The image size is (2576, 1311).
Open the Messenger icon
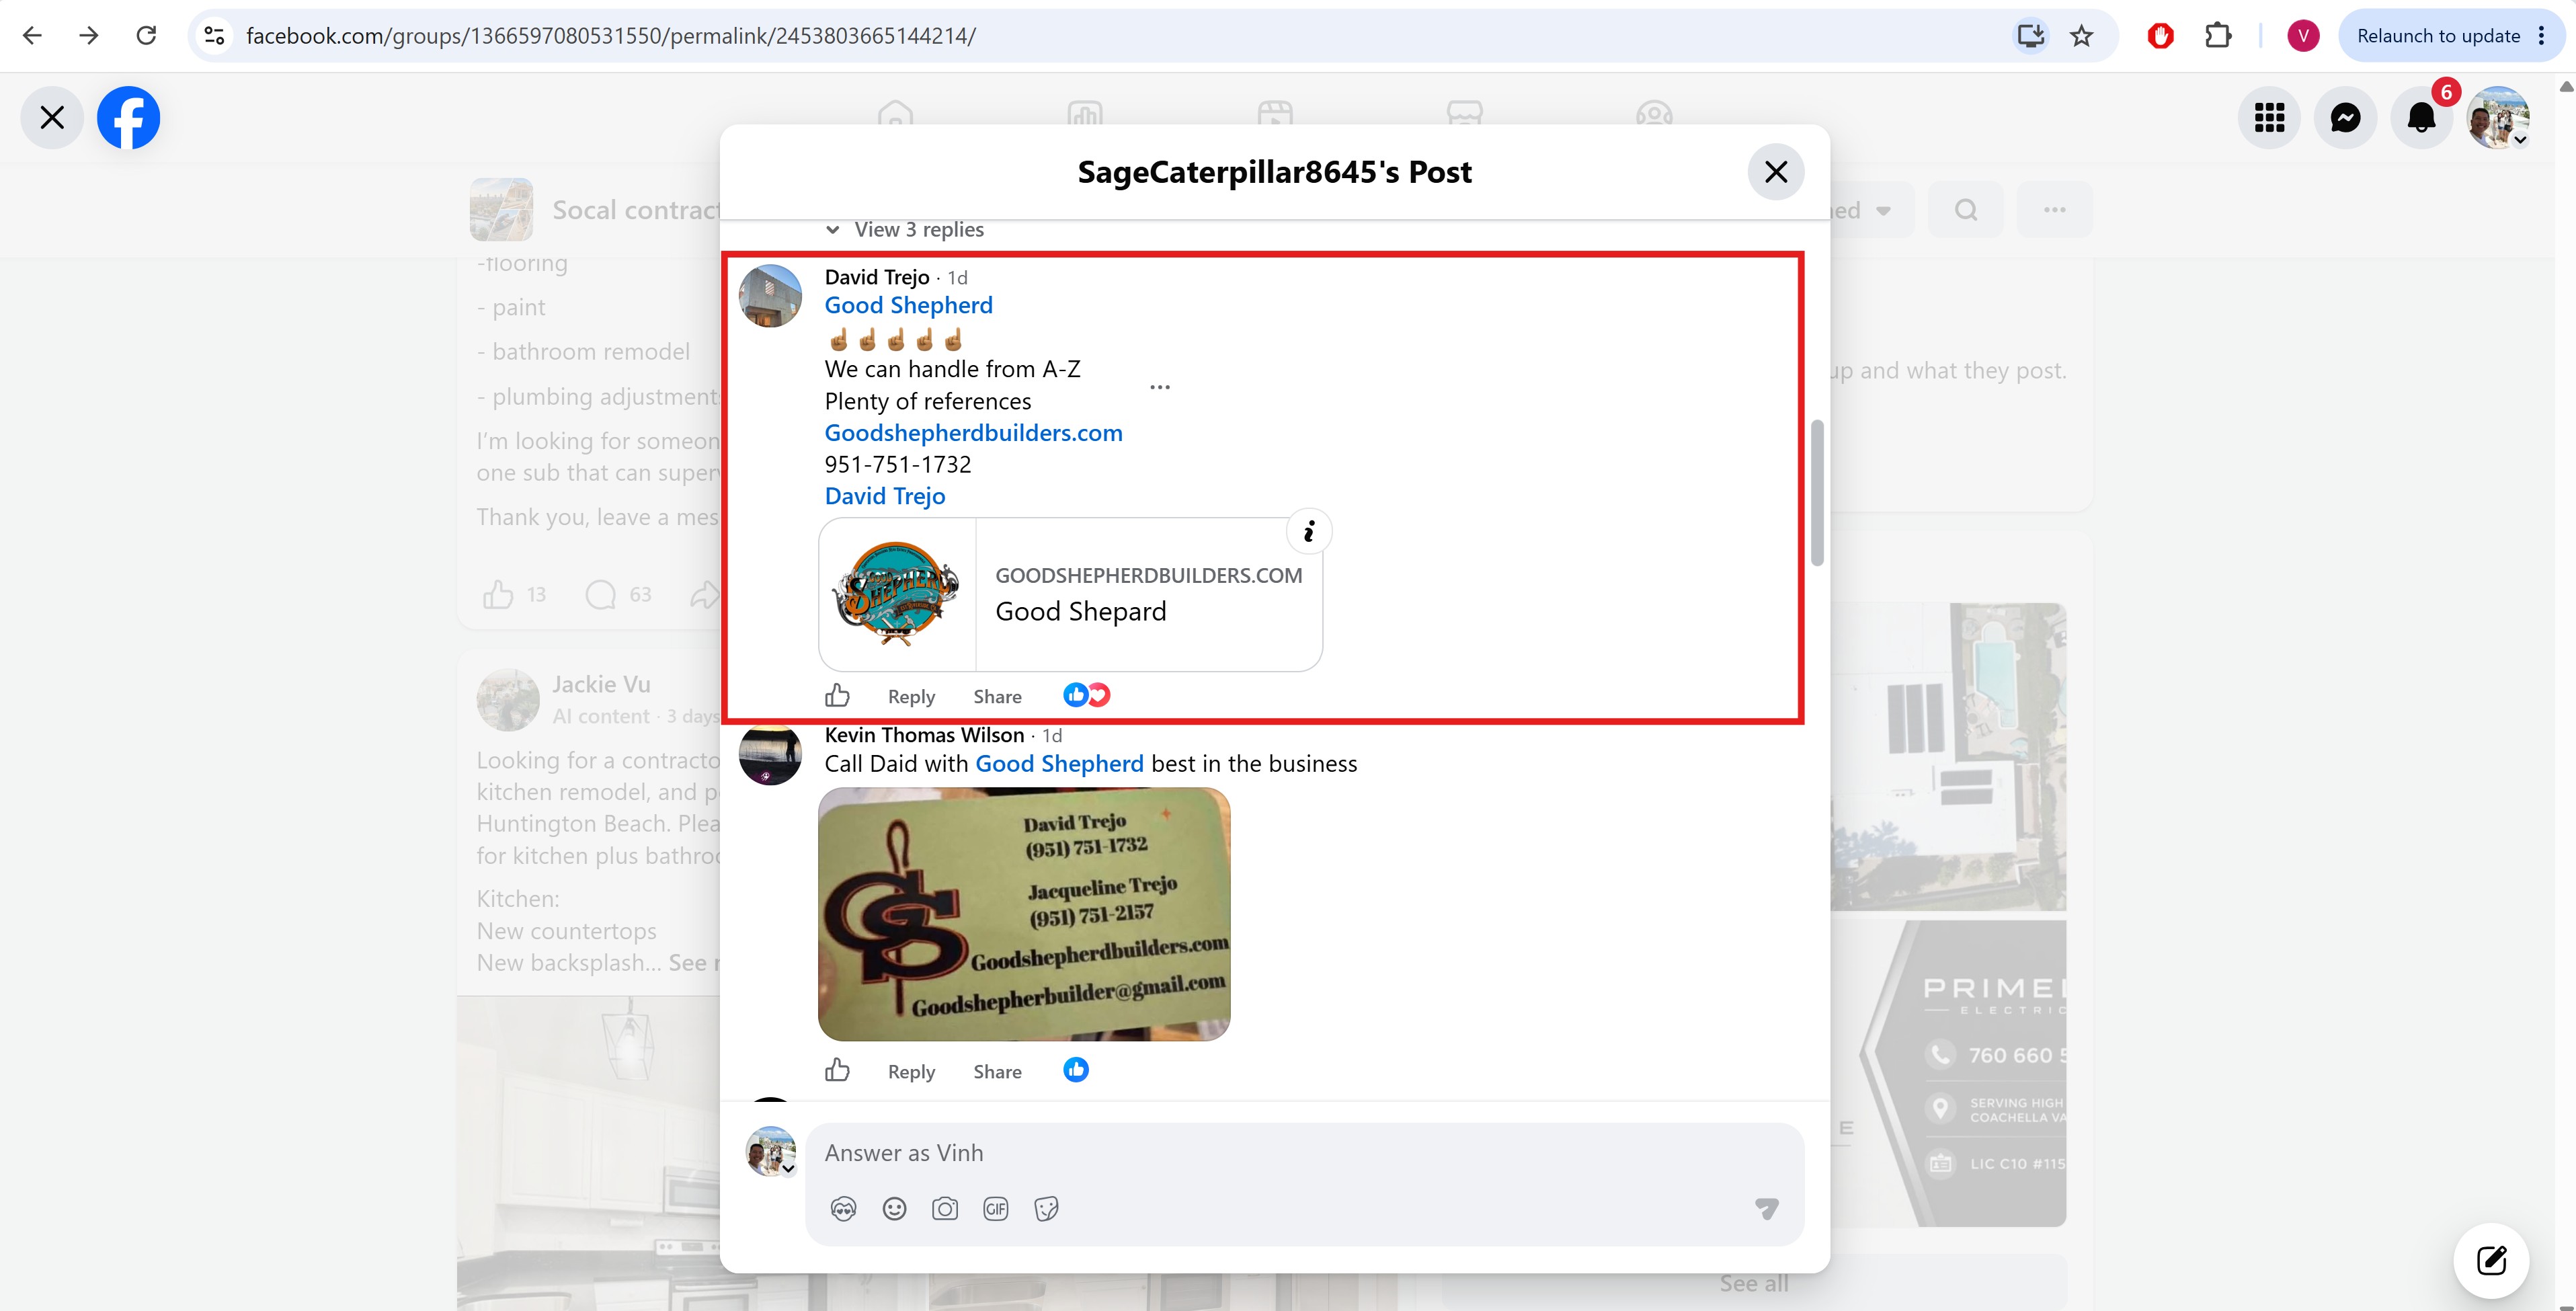[2345, 118]
